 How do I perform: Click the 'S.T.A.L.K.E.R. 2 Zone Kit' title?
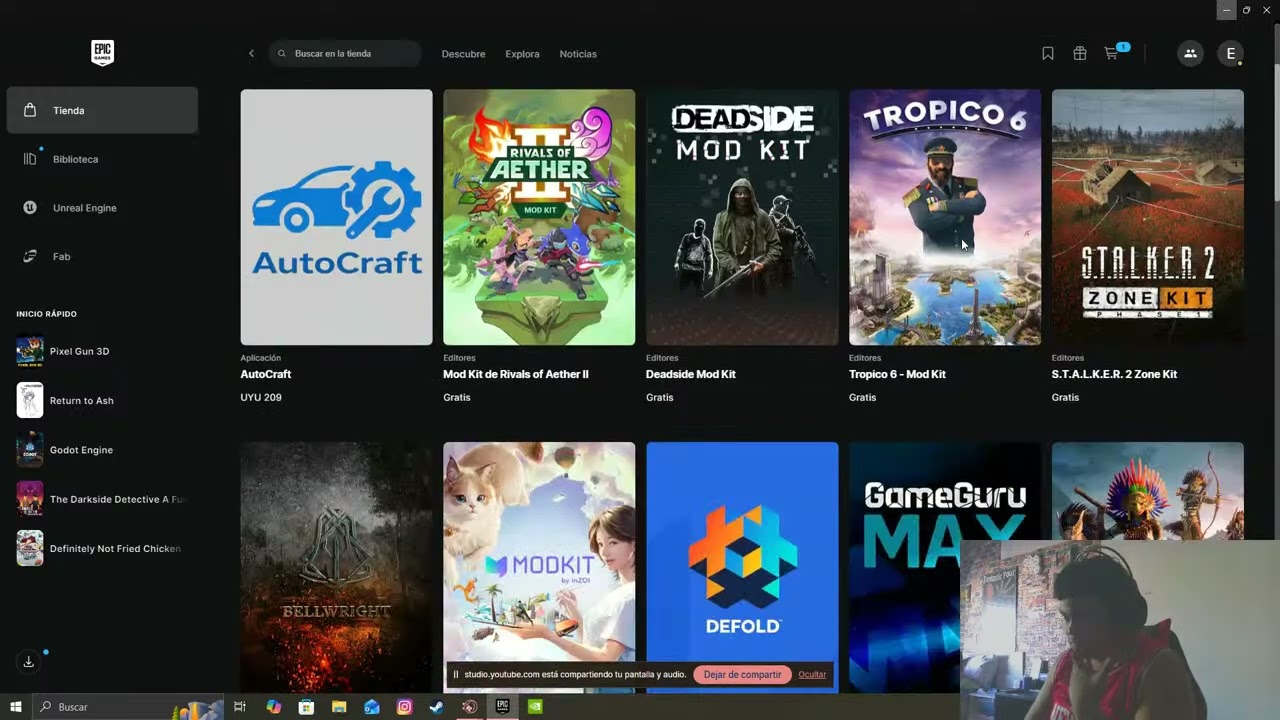click(1114, 374)
